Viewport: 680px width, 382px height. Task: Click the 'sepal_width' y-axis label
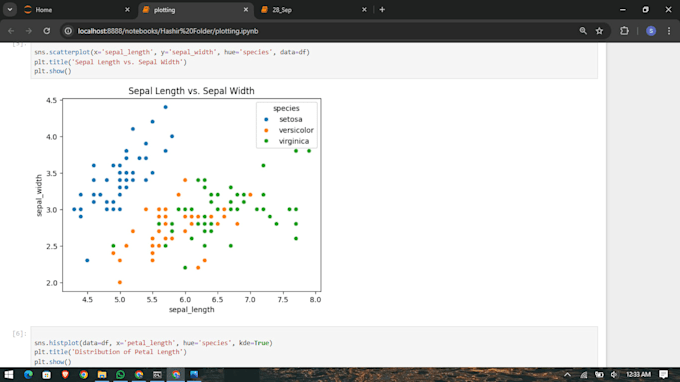[39, 195]
